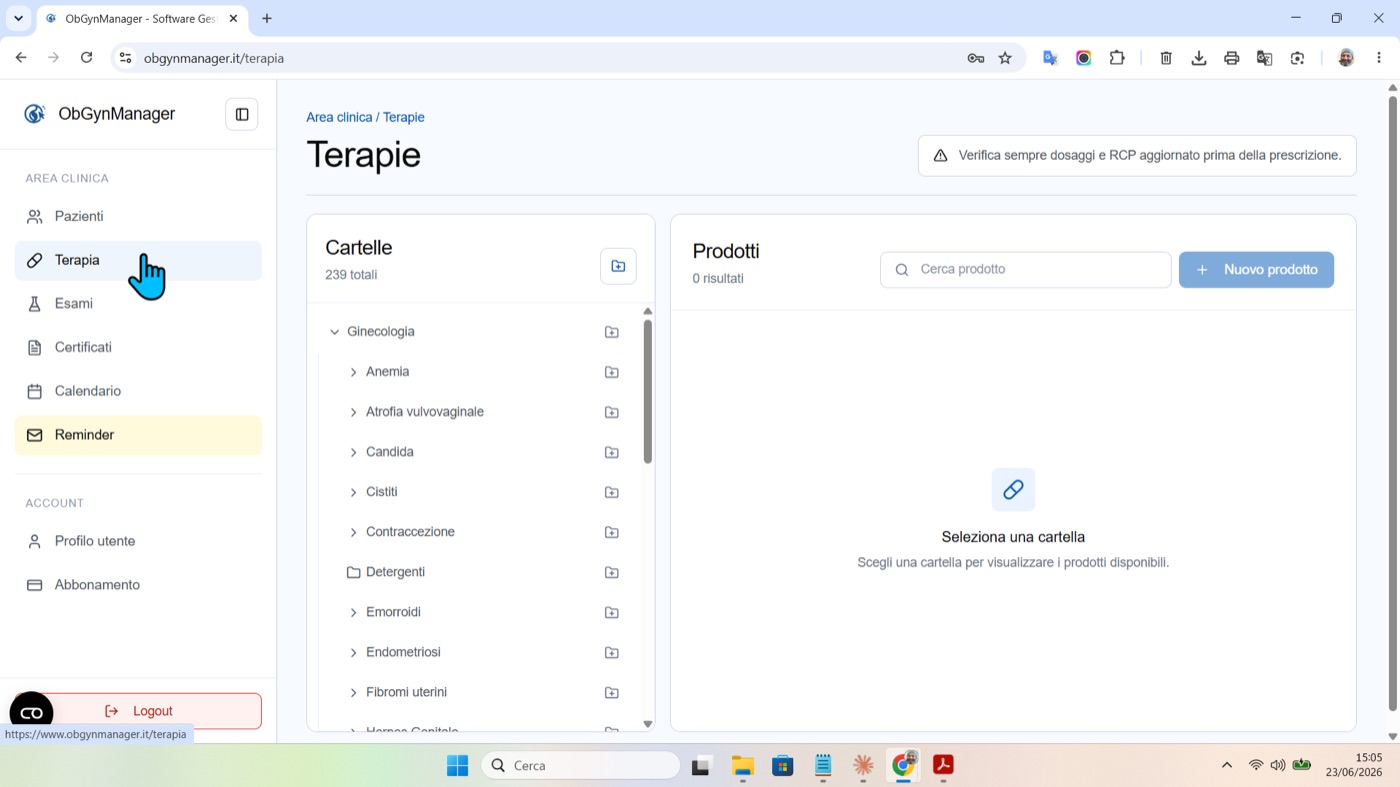Open the Chrome extensions puzzle icon
Viewport: 1400px width, 787px height.
tap(1117, 58)
